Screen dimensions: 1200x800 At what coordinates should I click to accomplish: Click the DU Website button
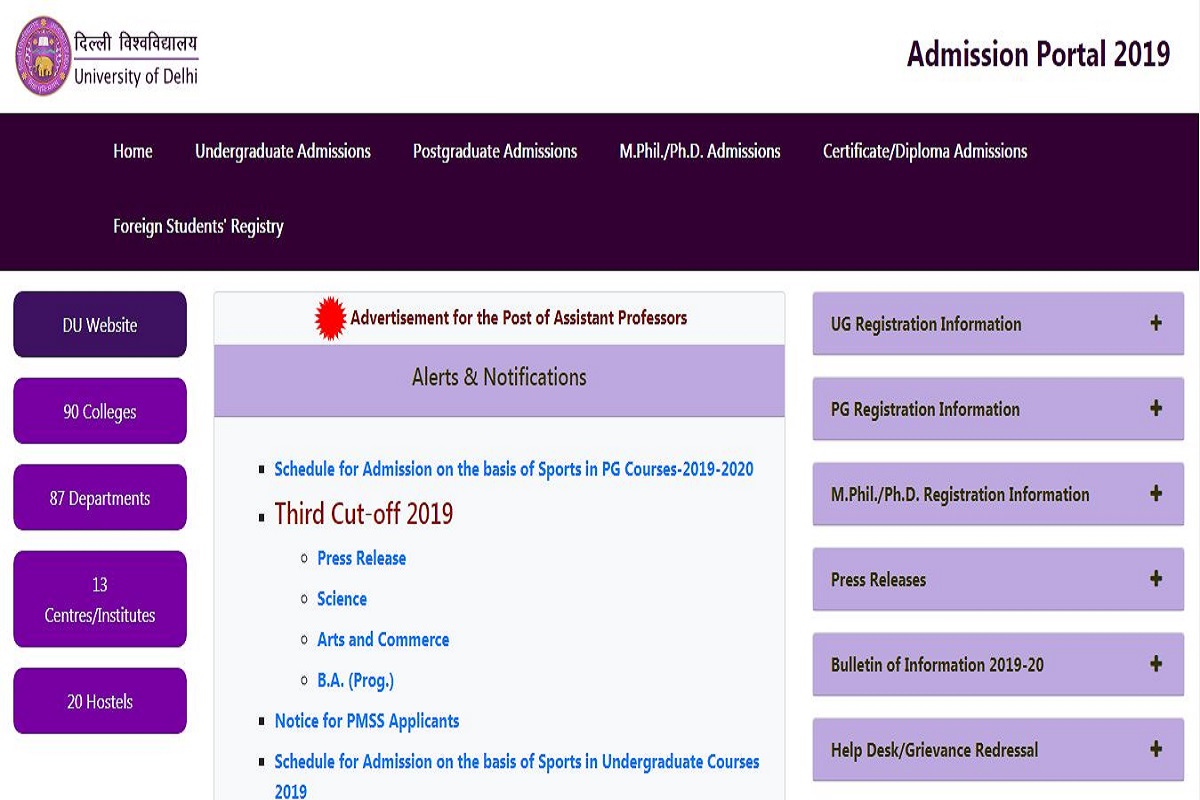[x=100, y=325]
